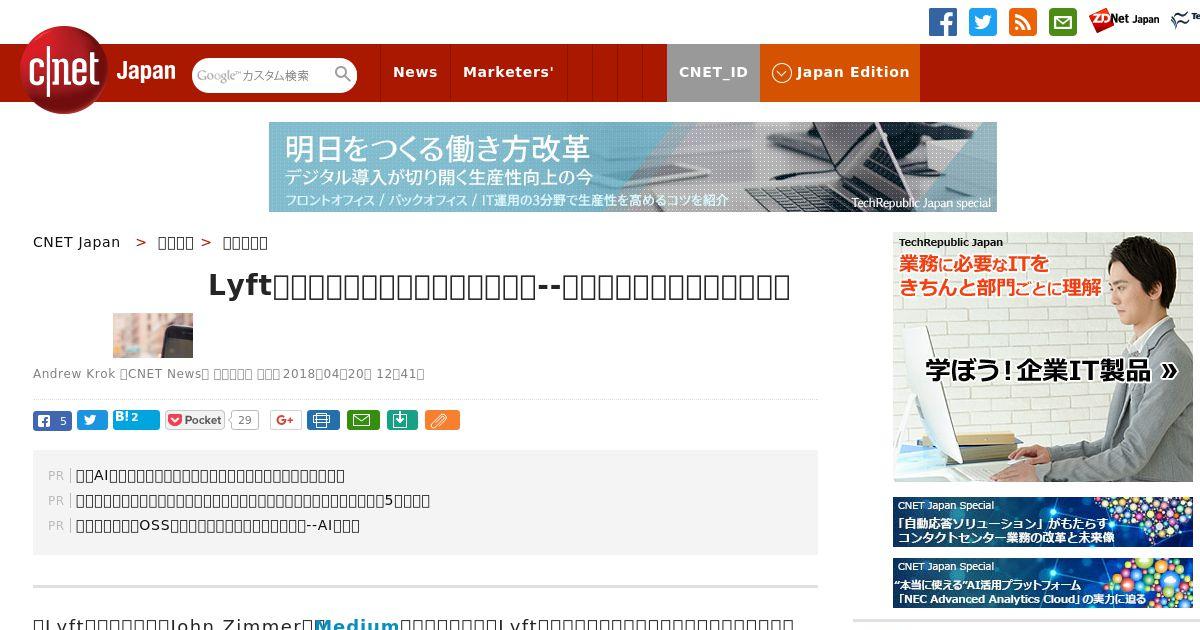Click the orange paperclip clip icon
The image size is (1200, 630).
tap(442, 420)
